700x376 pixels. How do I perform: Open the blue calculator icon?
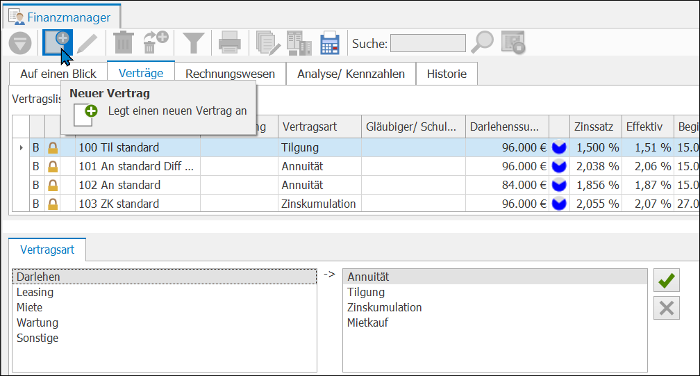pos(330,43)
